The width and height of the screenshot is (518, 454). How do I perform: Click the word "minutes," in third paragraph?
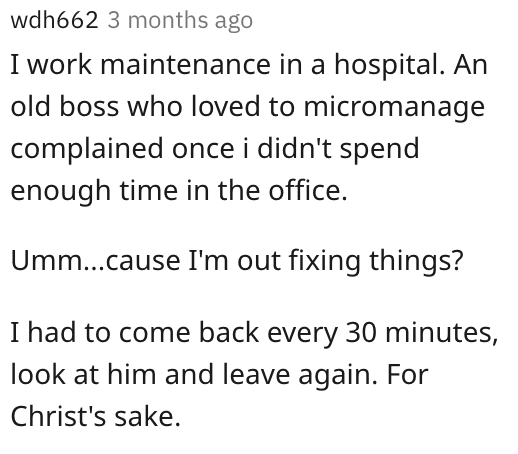pos(441,334)
